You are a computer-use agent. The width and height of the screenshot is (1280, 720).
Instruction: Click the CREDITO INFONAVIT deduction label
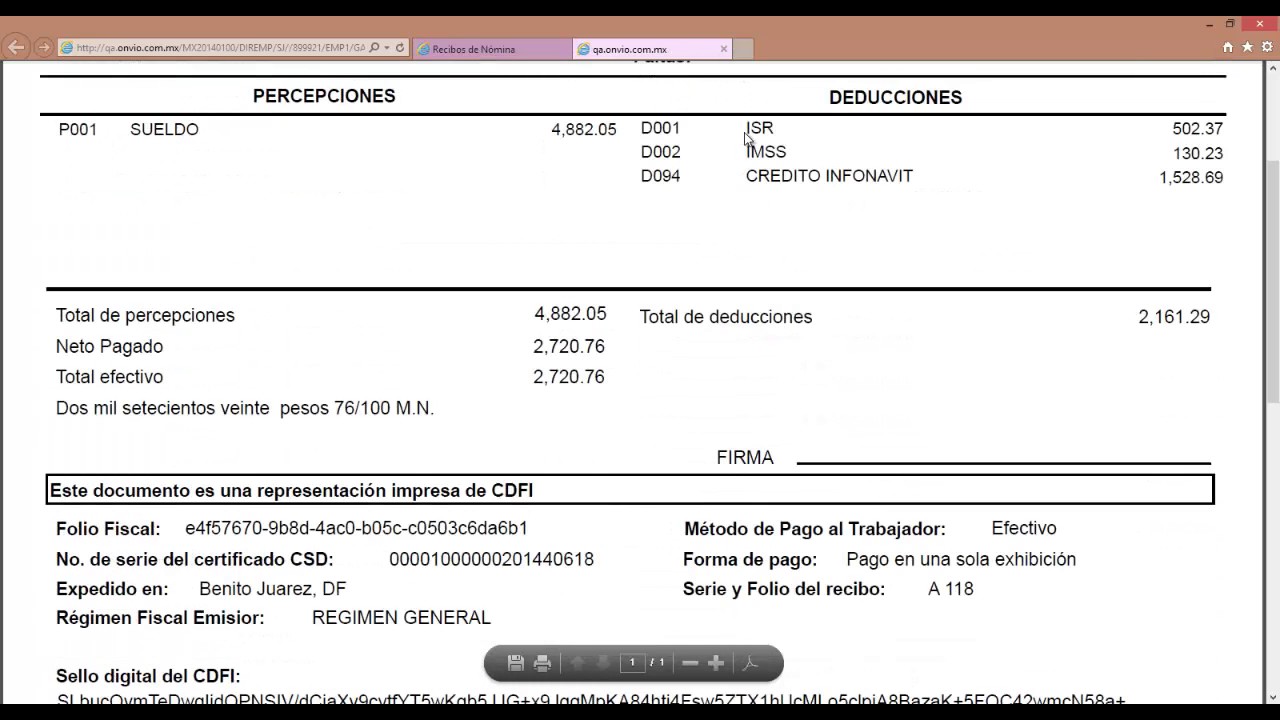pyautogui.click(x=829, y=176)
